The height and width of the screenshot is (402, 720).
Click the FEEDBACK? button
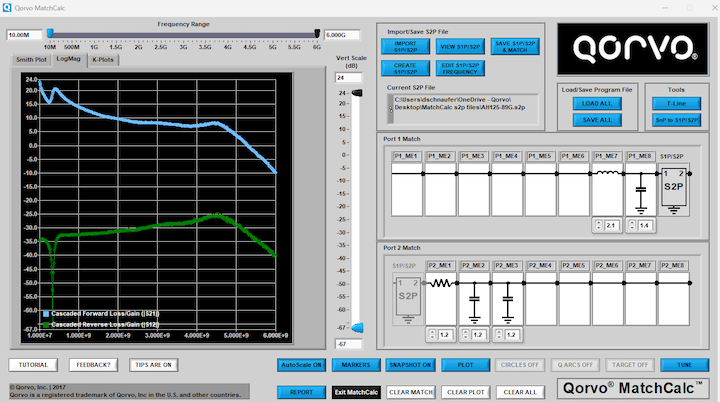tap(93, 365)
